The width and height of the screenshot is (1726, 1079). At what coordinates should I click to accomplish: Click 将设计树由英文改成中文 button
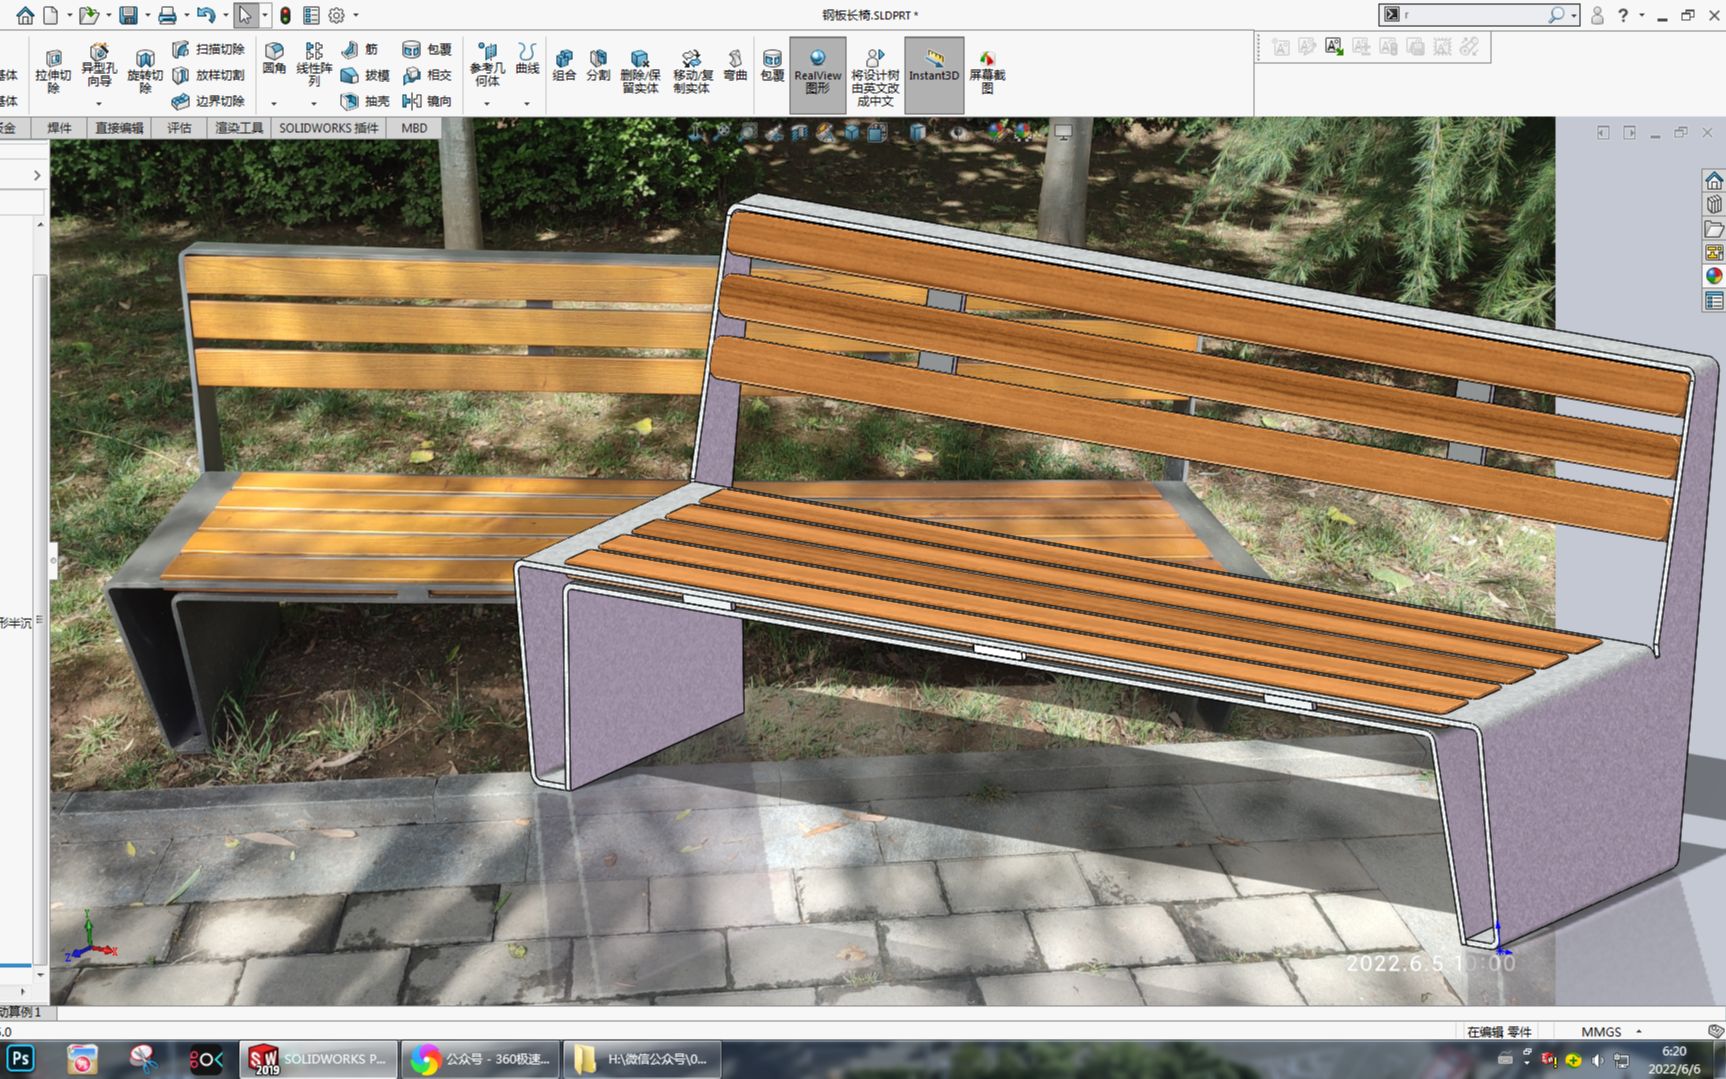point(875,77)
